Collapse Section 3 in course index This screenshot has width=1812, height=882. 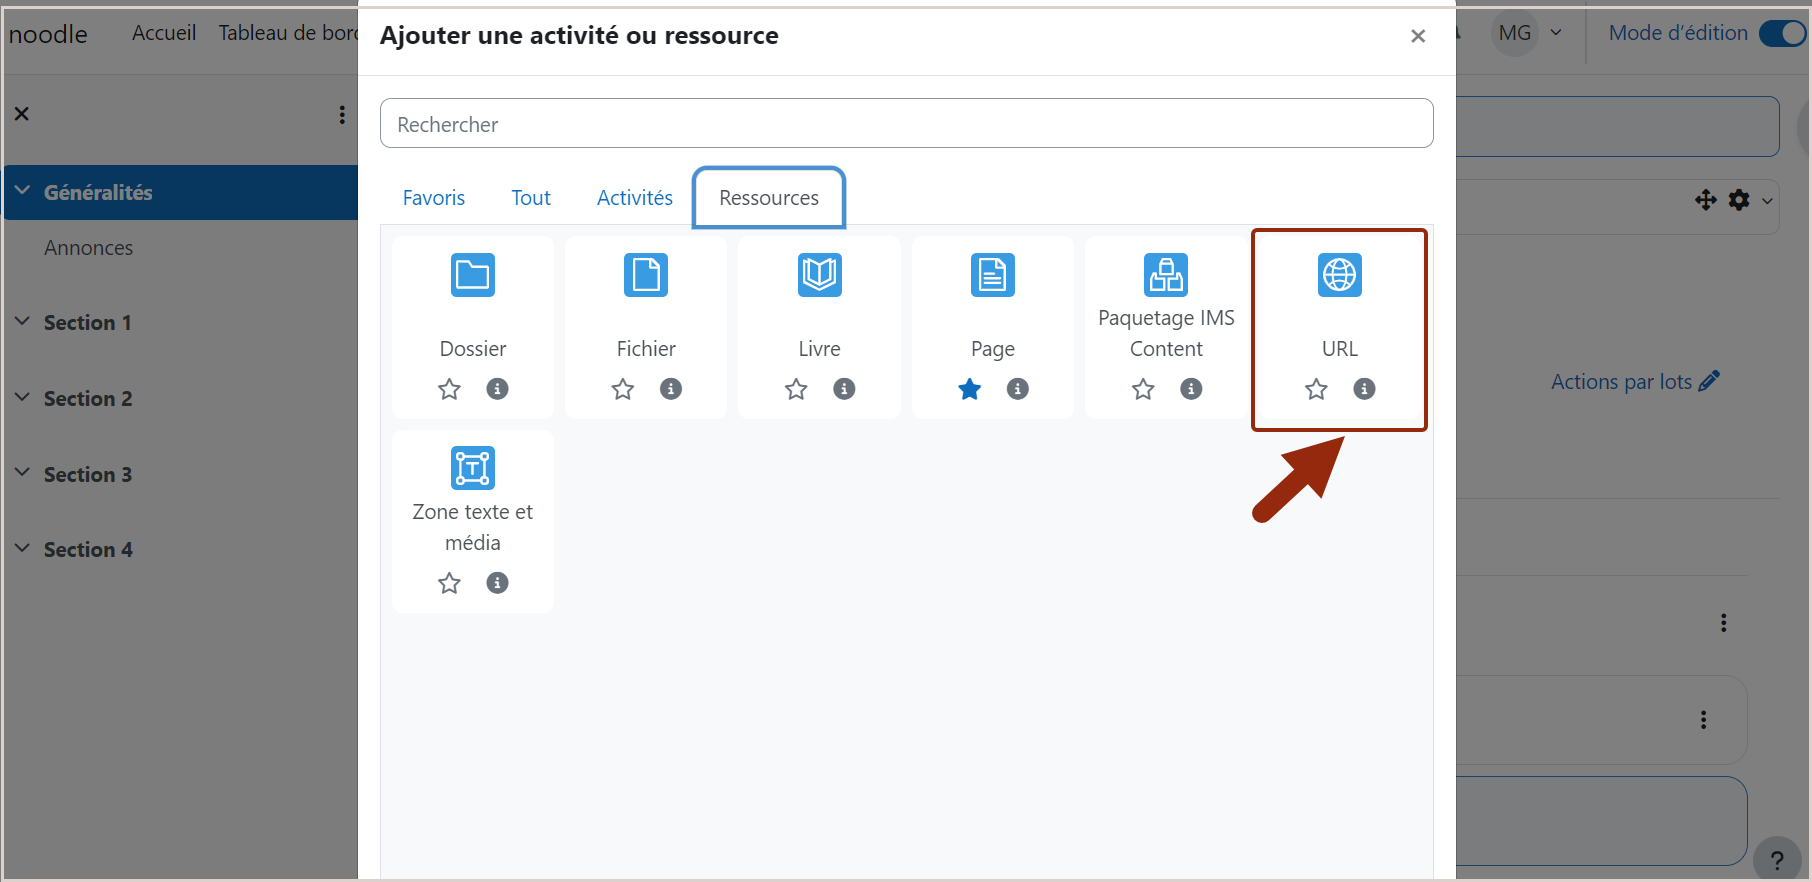click(22, 473)
